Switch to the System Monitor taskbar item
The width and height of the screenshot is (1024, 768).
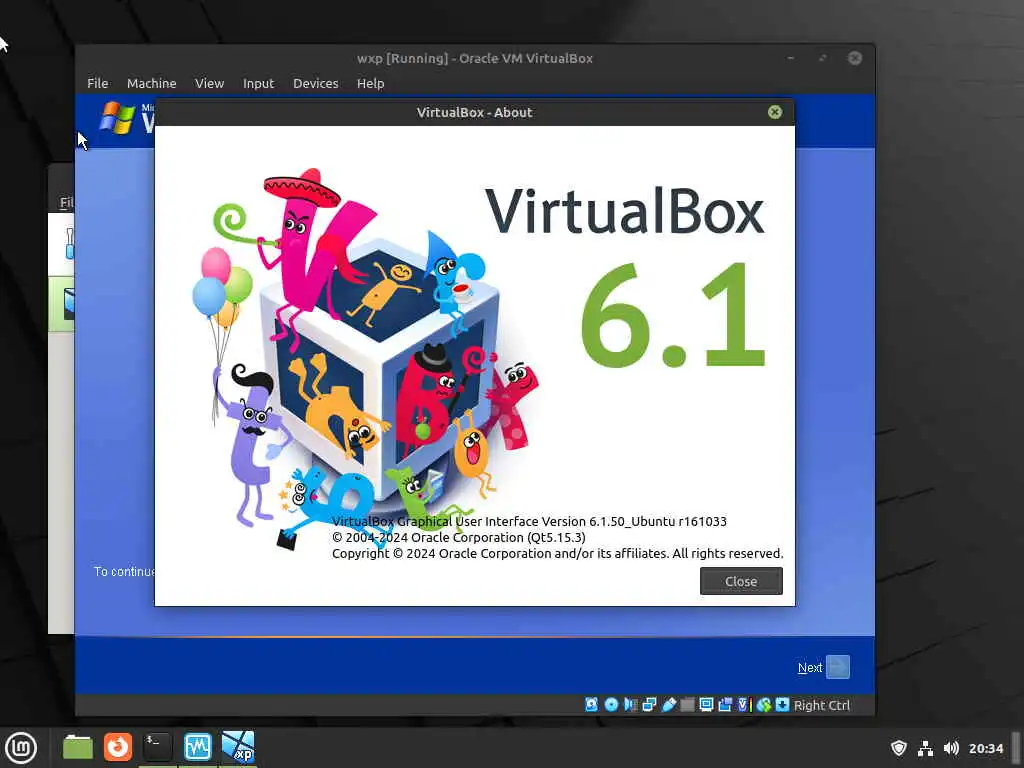coord(198,747)
